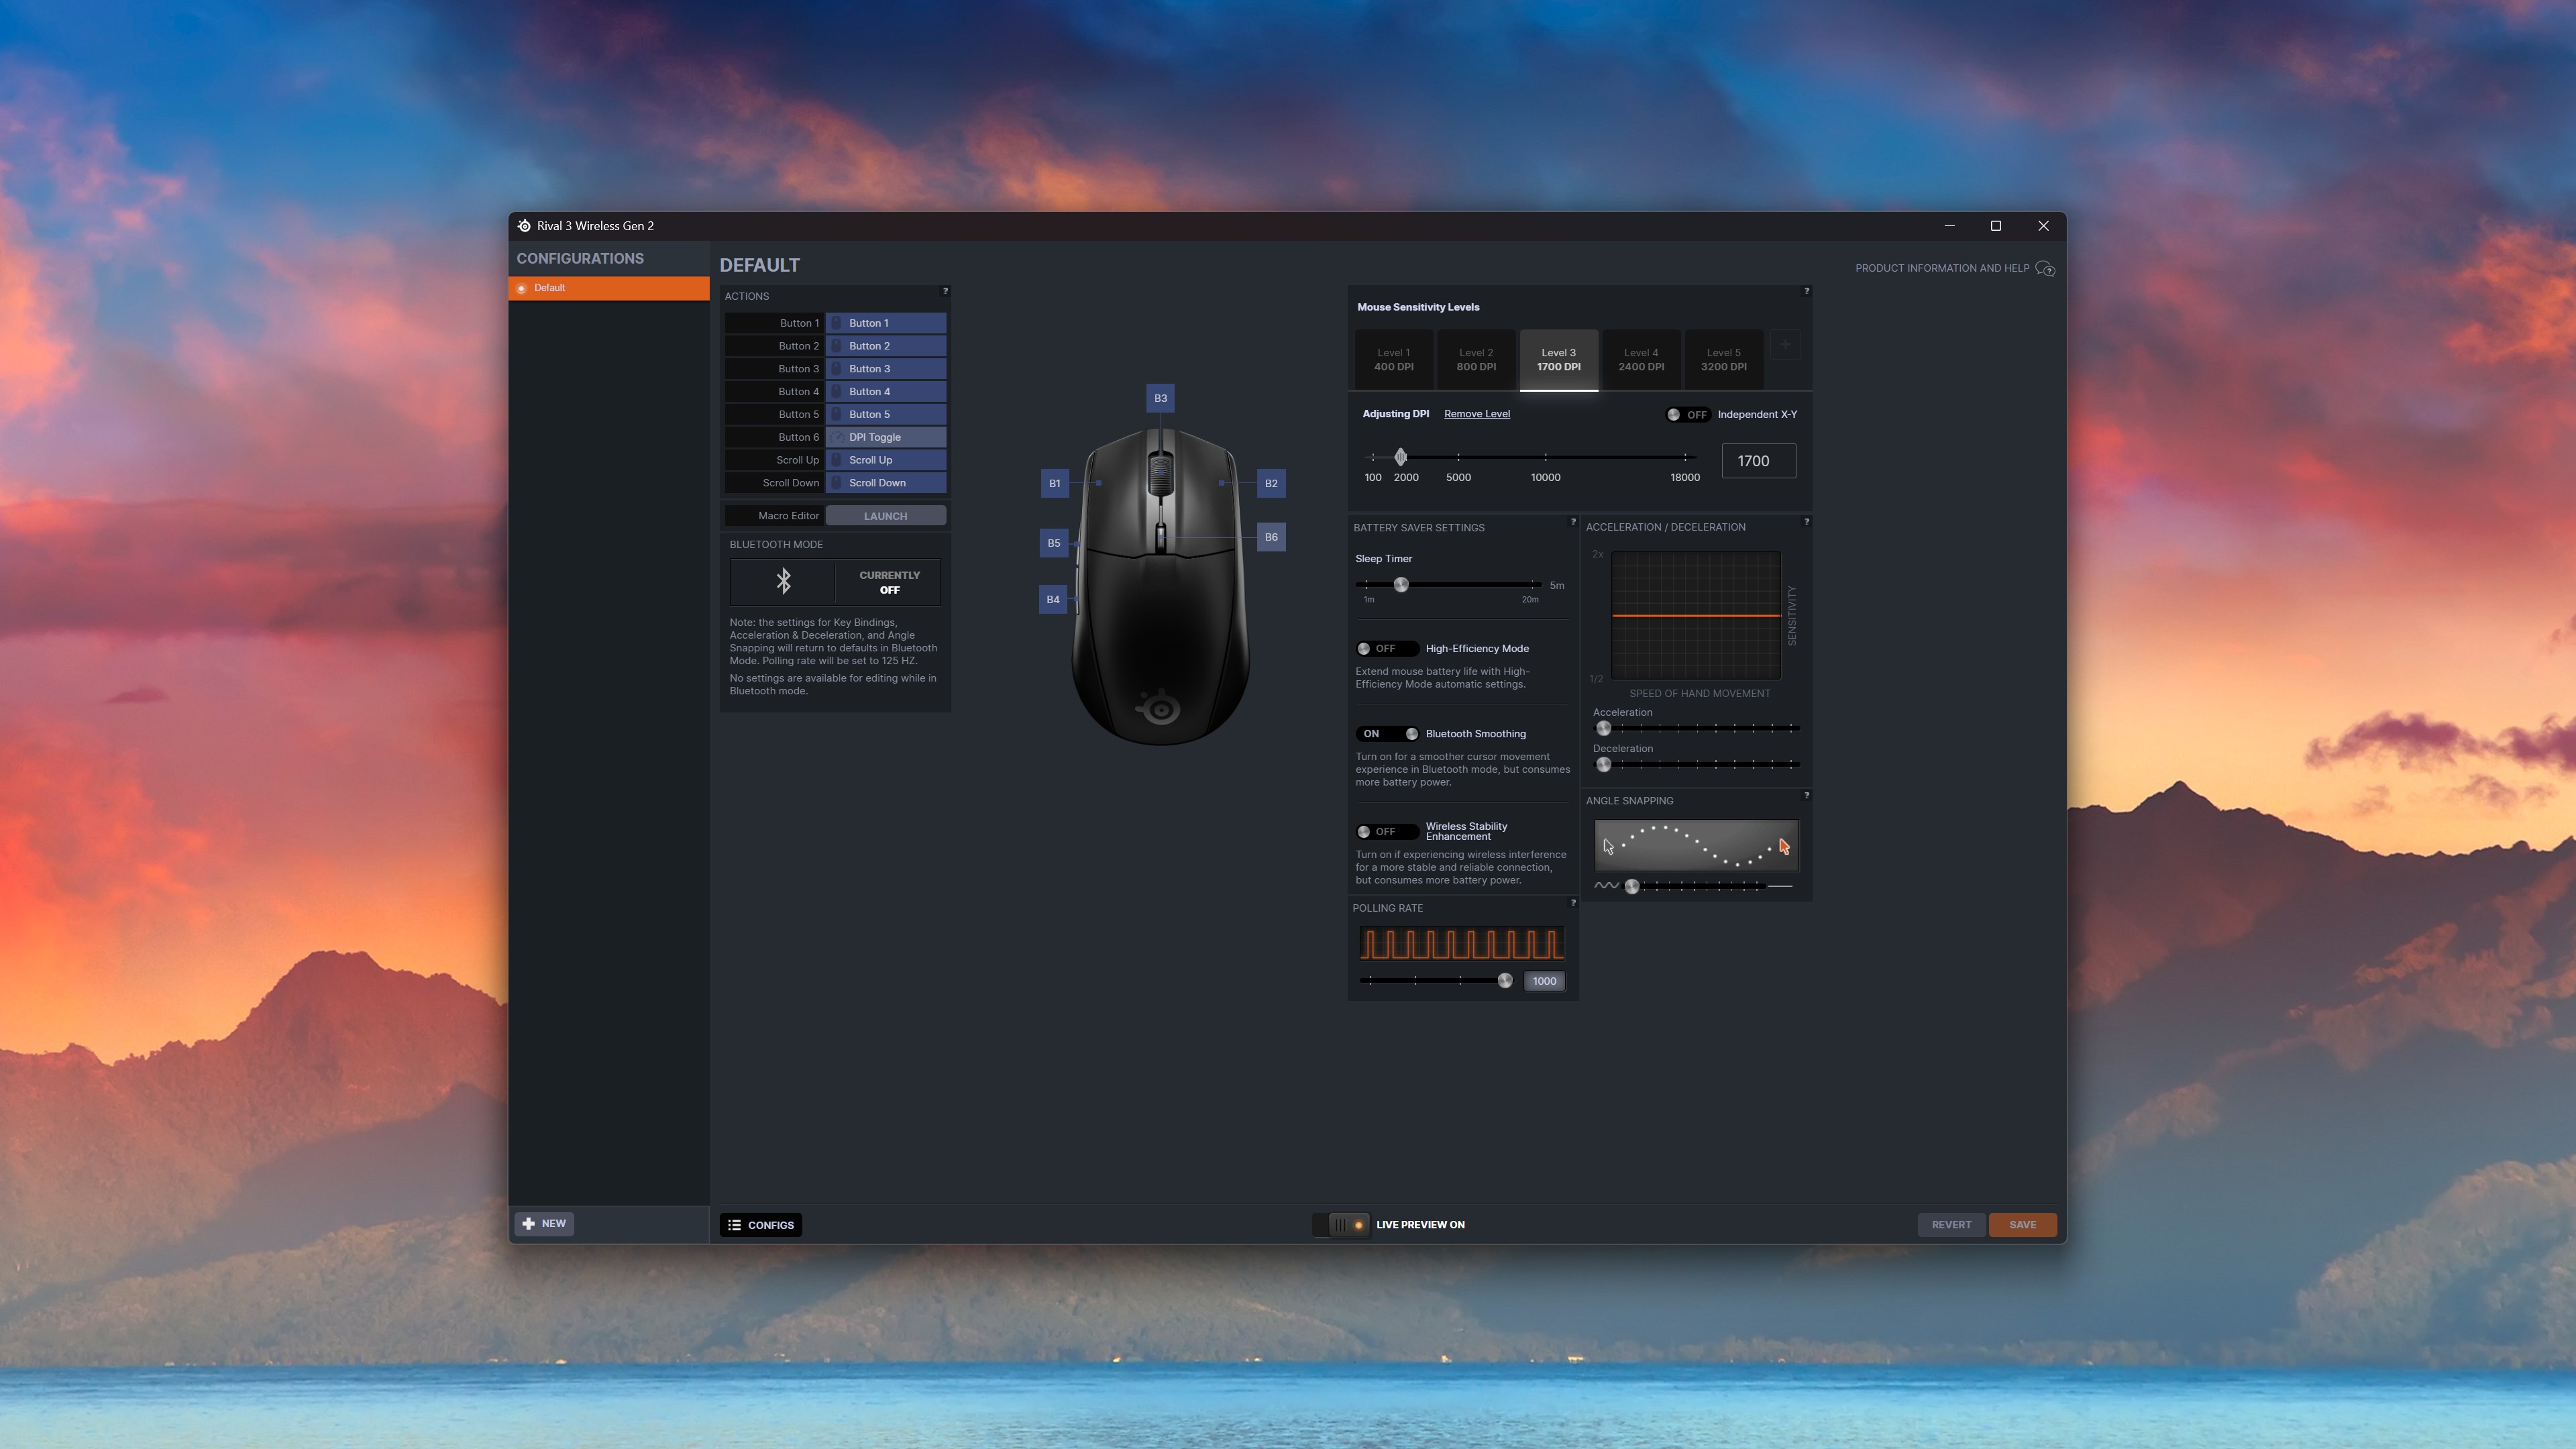Screen dimensions: 2576x1449
Task: Open Acceleration / Deceleration help icon
Action: (x=1806, y=521)
